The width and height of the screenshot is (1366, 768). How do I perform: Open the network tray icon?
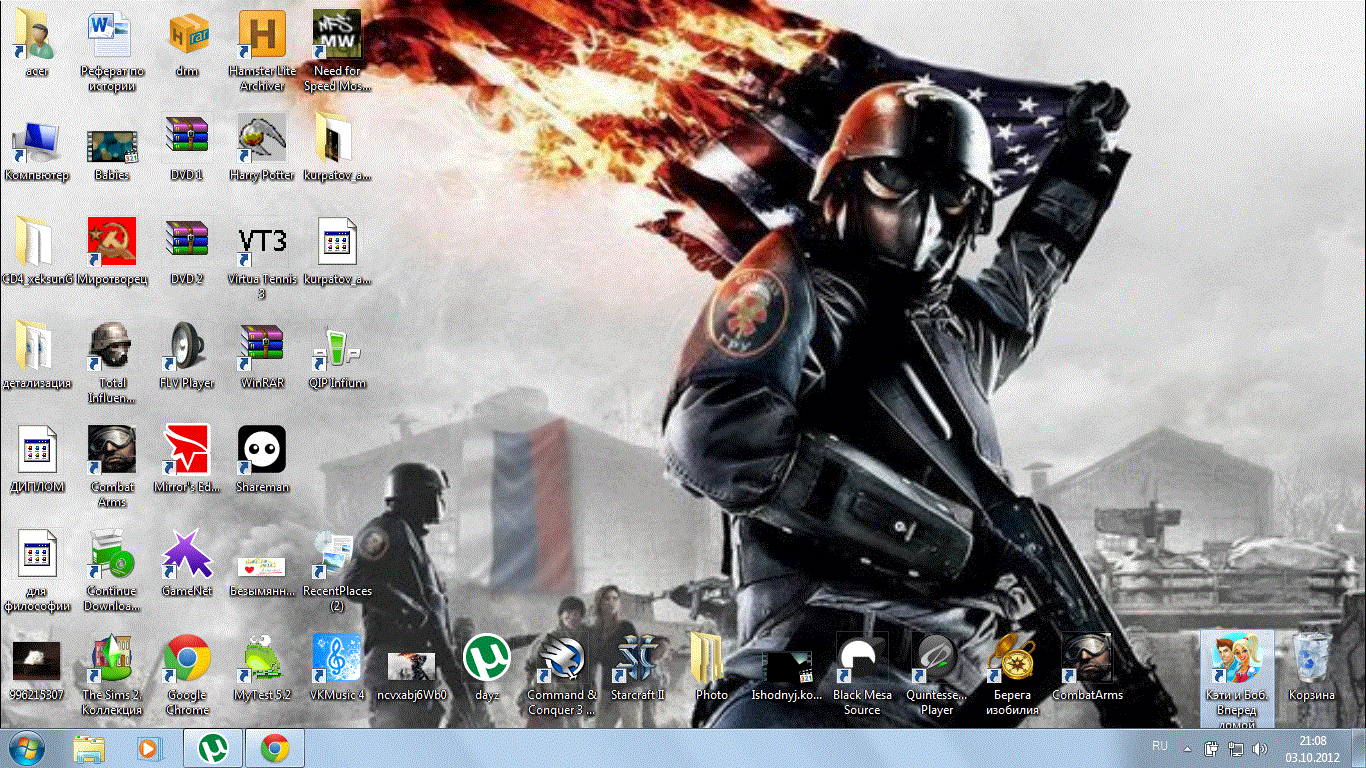point(1236,748)
